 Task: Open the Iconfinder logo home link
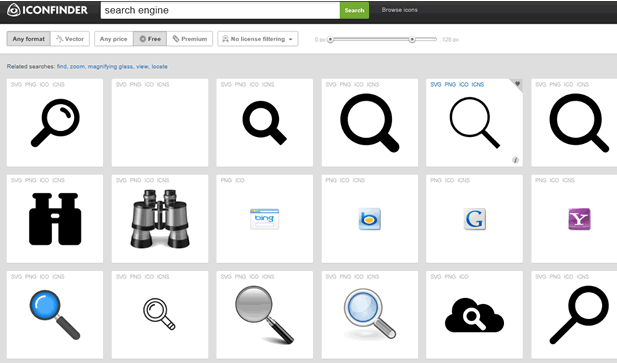(47, 10)
